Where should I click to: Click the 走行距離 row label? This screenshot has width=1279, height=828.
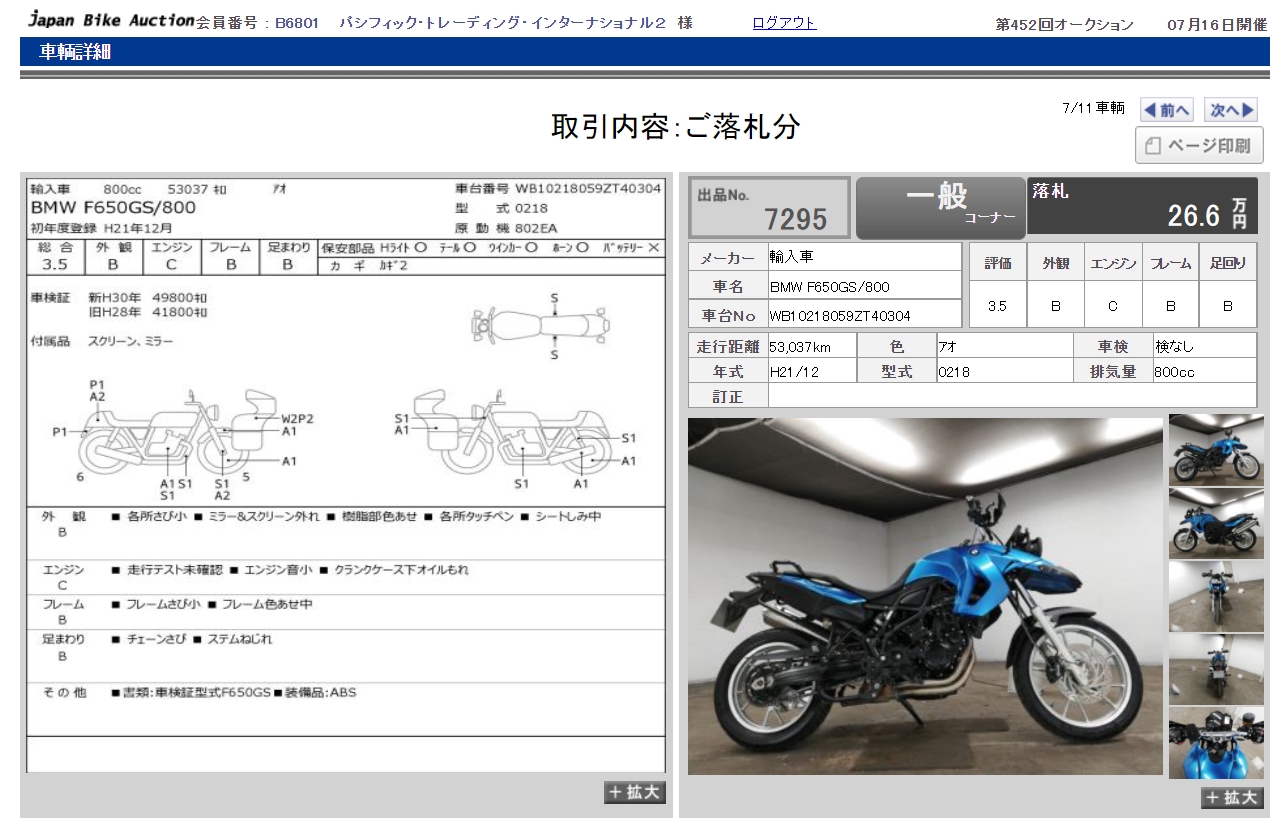pos(728,347)
